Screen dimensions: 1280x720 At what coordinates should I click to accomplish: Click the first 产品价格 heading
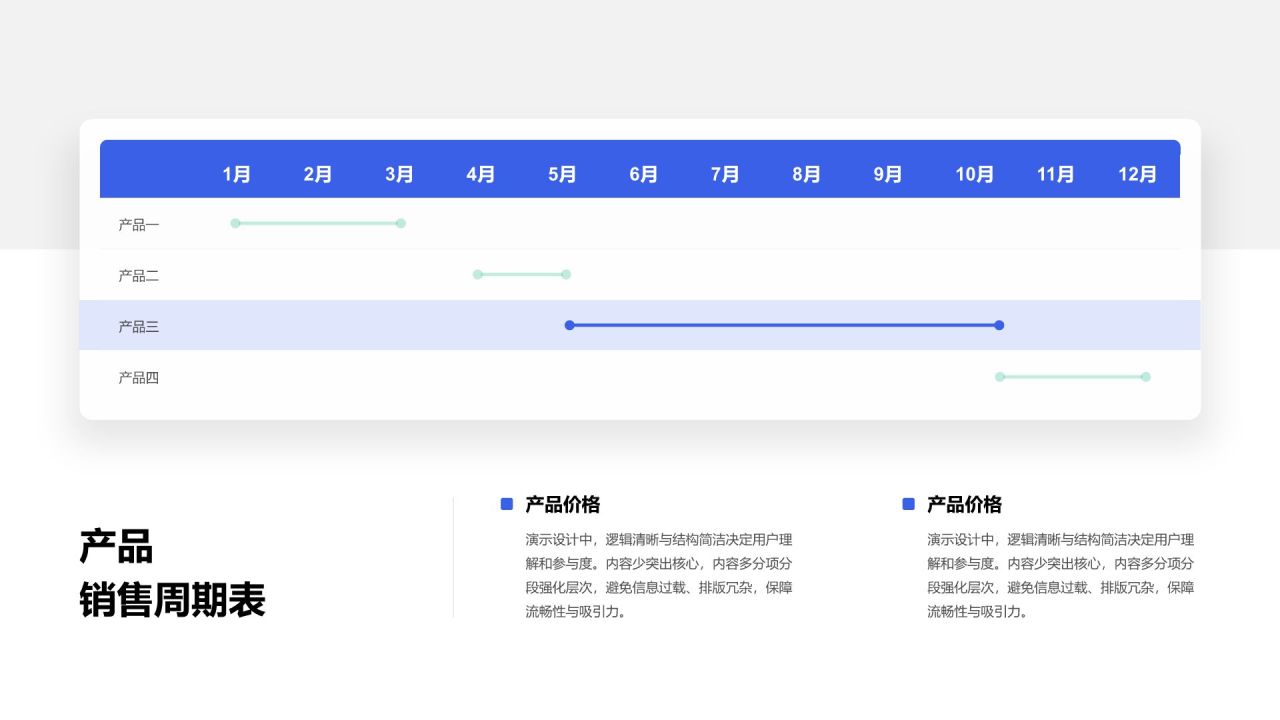pos(561,504)
